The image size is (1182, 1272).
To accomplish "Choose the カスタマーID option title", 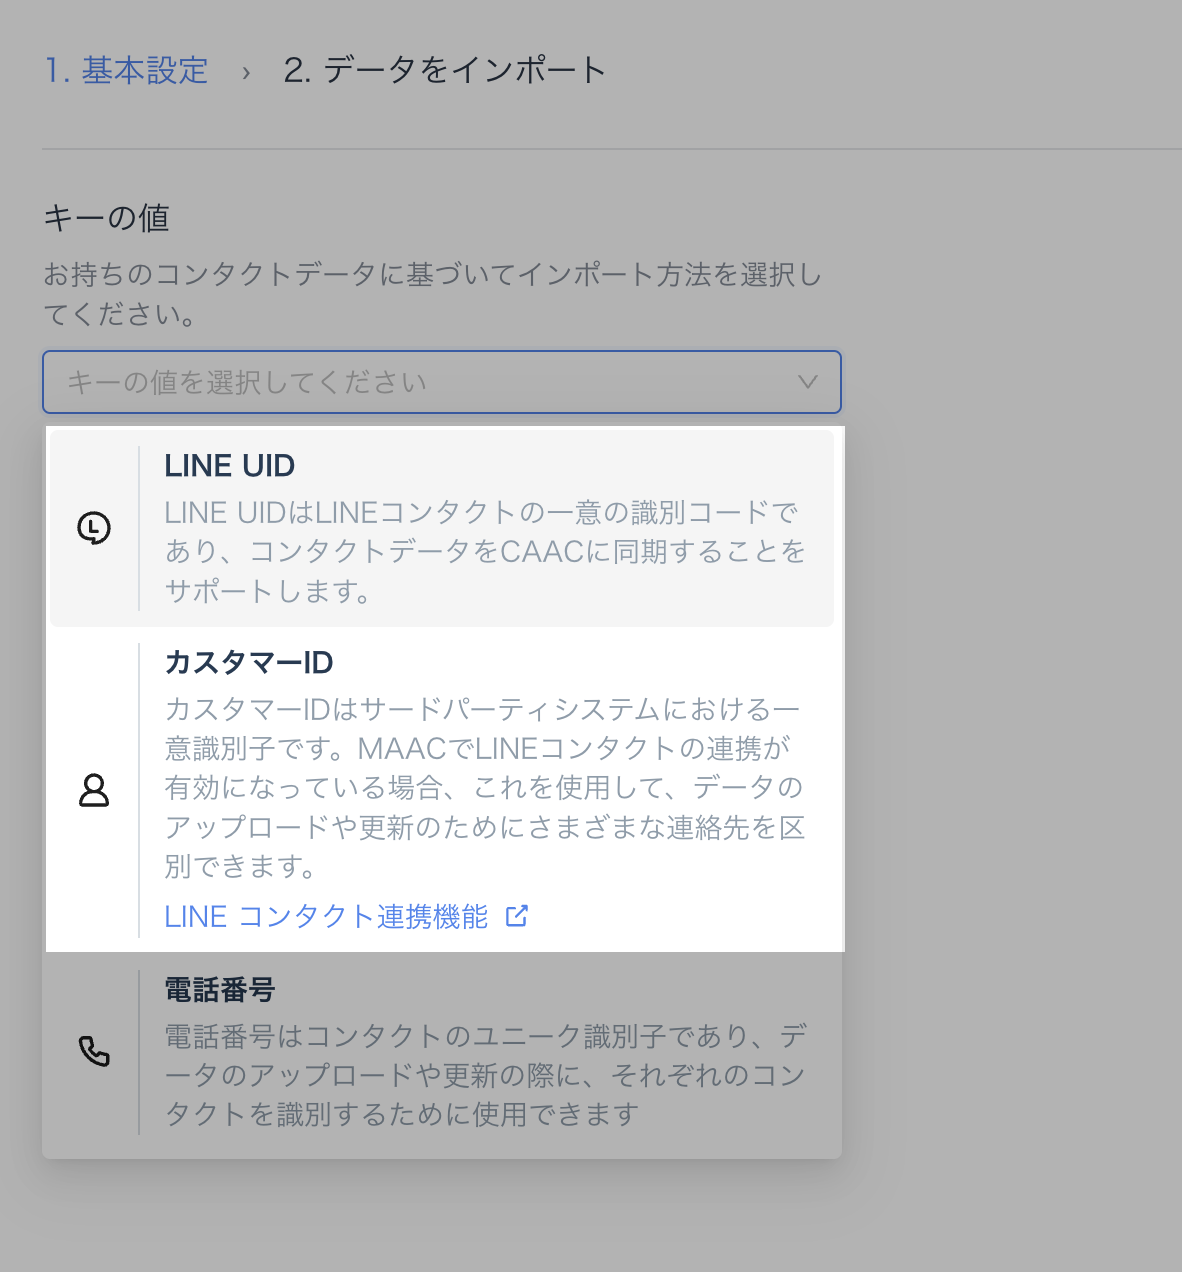I will 248,662.
